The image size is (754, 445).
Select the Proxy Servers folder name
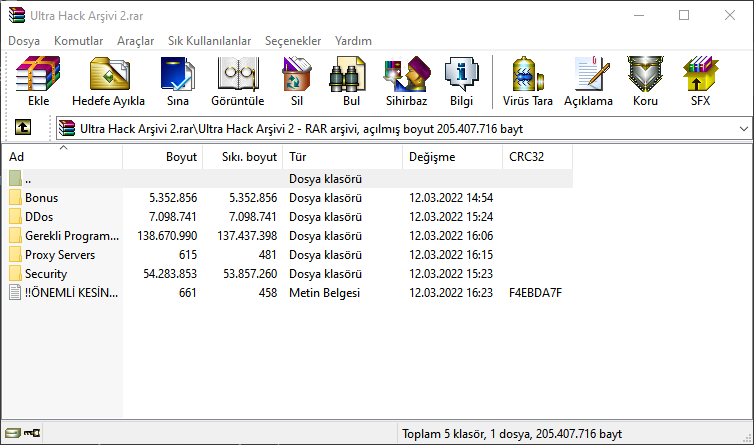60,254
